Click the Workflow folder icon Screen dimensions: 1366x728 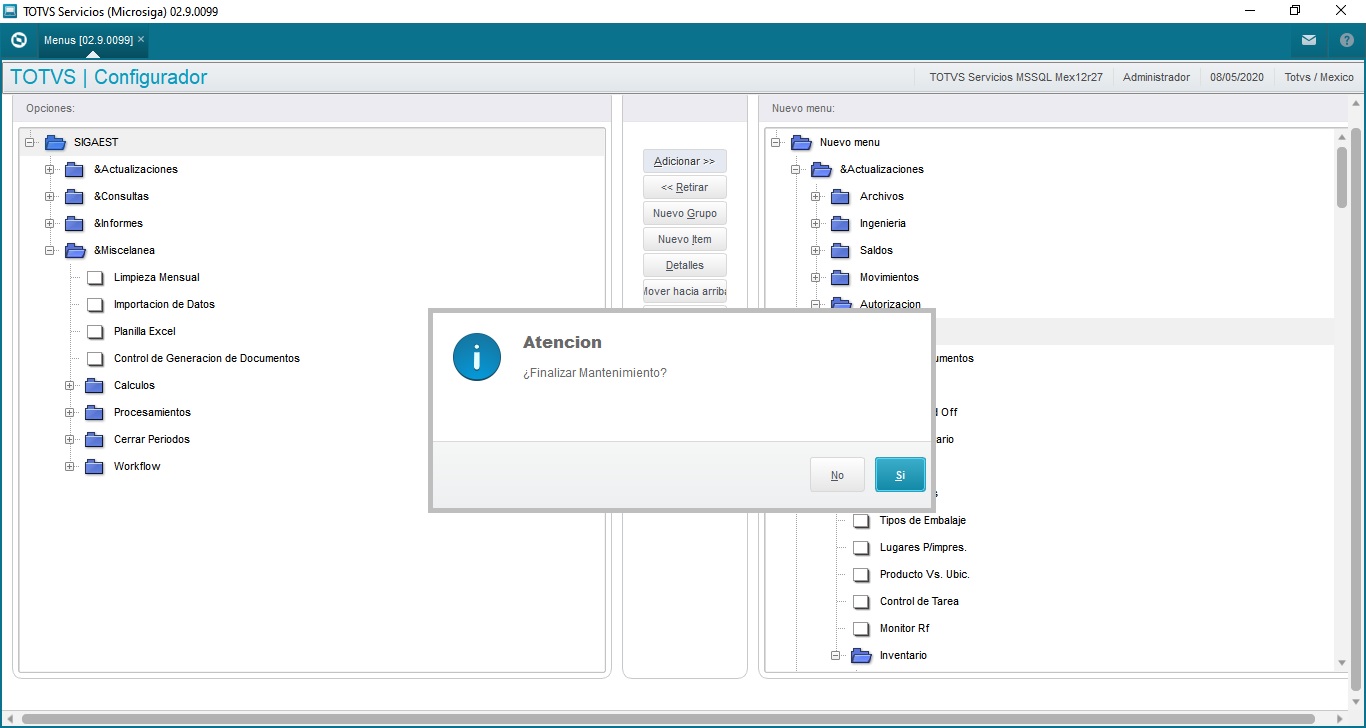pyautogui.click(x=94, y=466)
